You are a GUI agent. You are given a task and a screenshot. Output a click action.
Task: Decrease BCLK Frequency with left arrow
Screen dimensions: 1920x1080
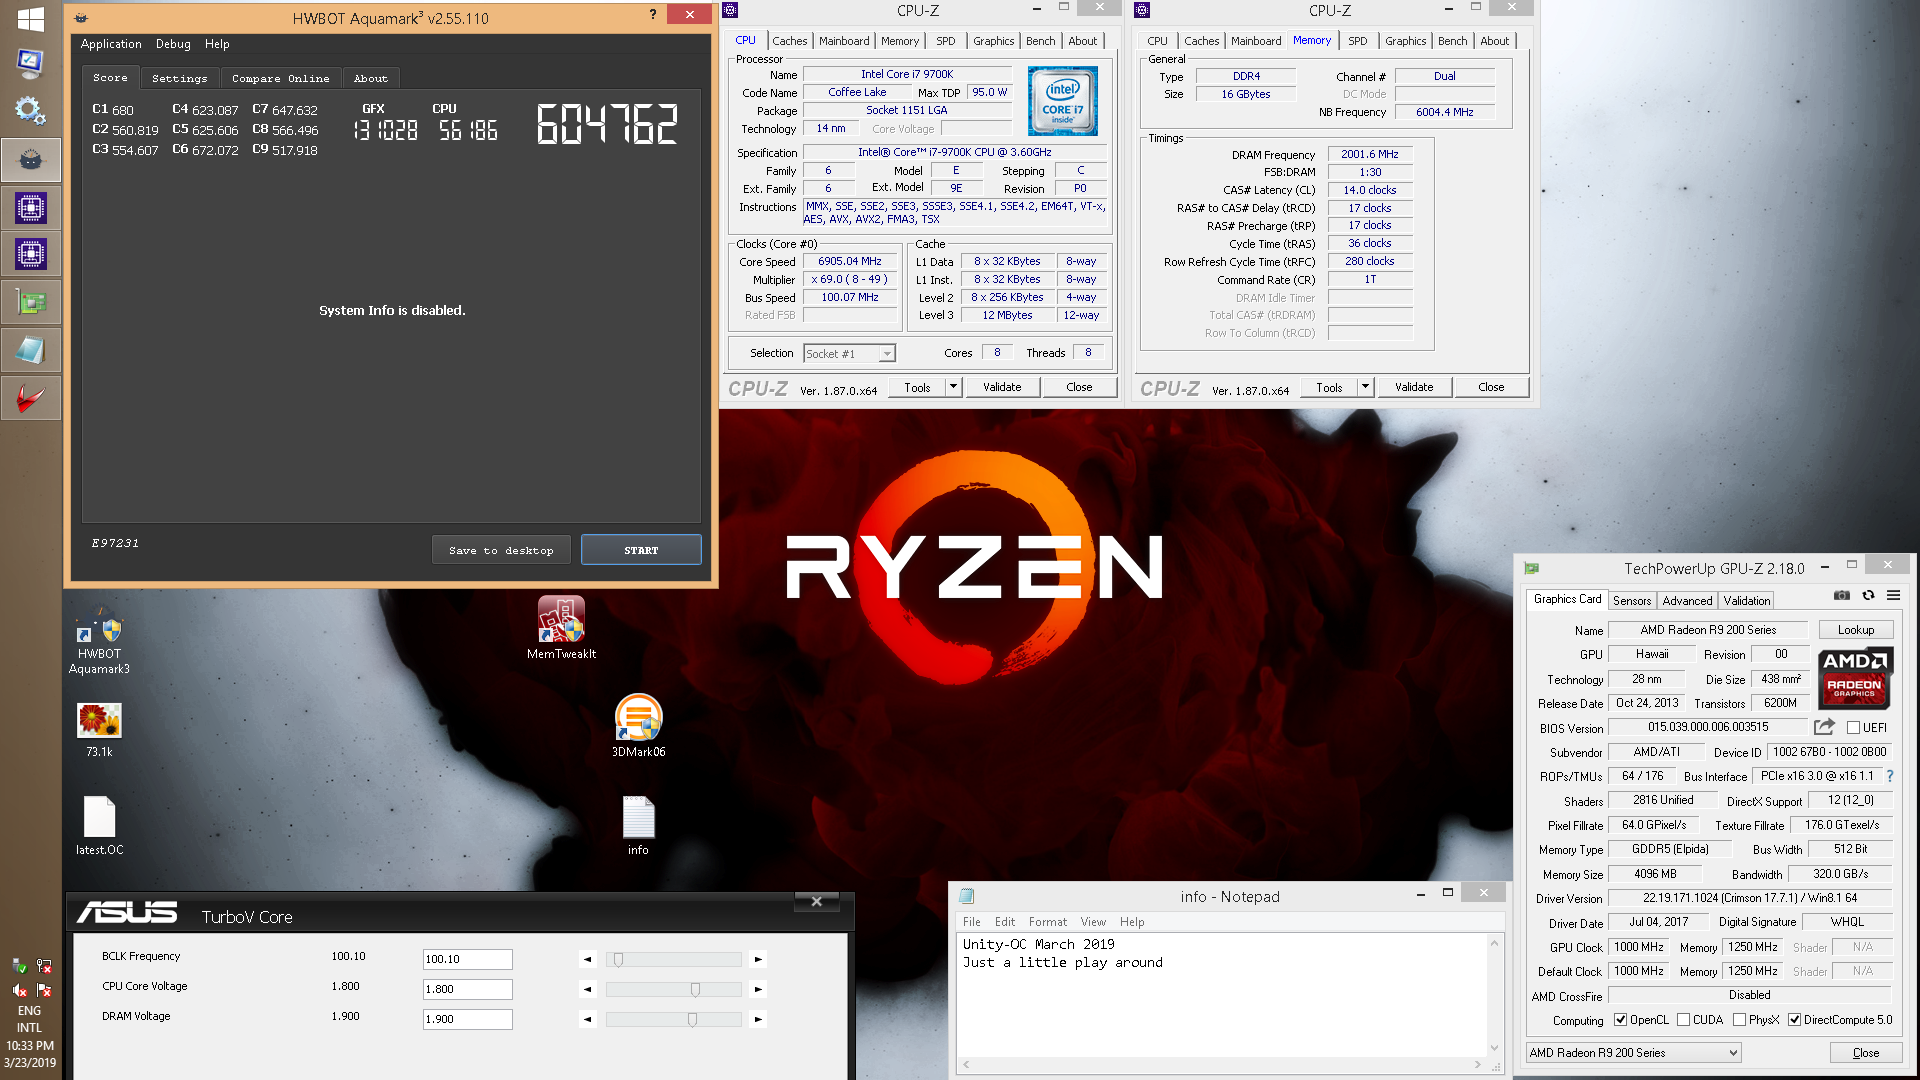[x=587, y=959]
